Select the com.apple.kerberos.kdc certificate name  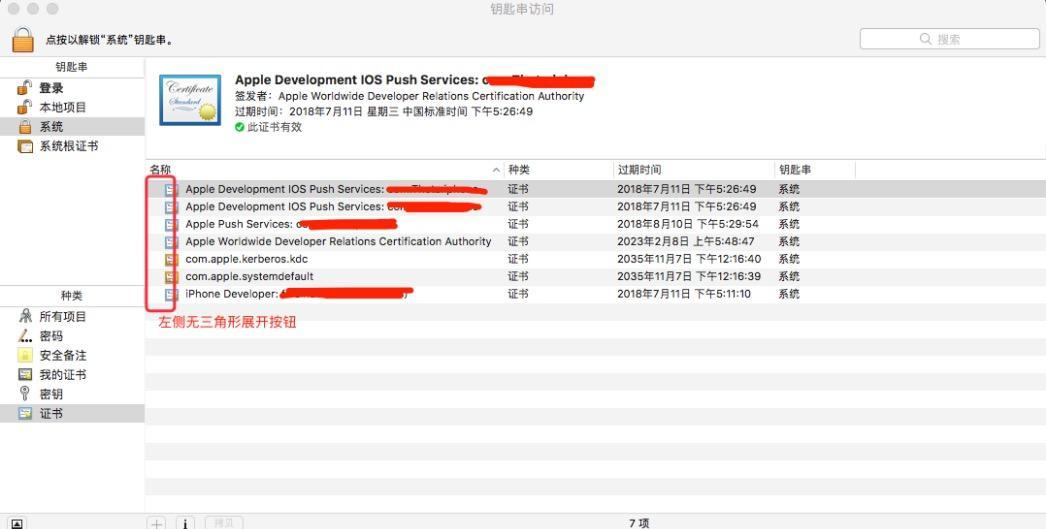click(x=246, y=259)
